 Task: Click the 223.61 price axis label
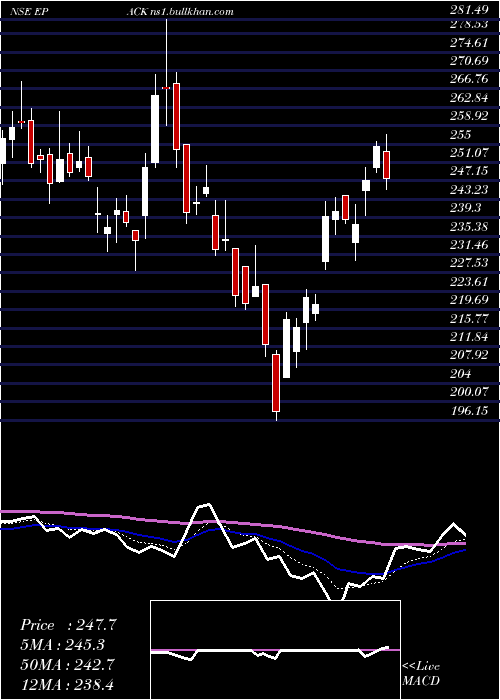click(469, 282)
